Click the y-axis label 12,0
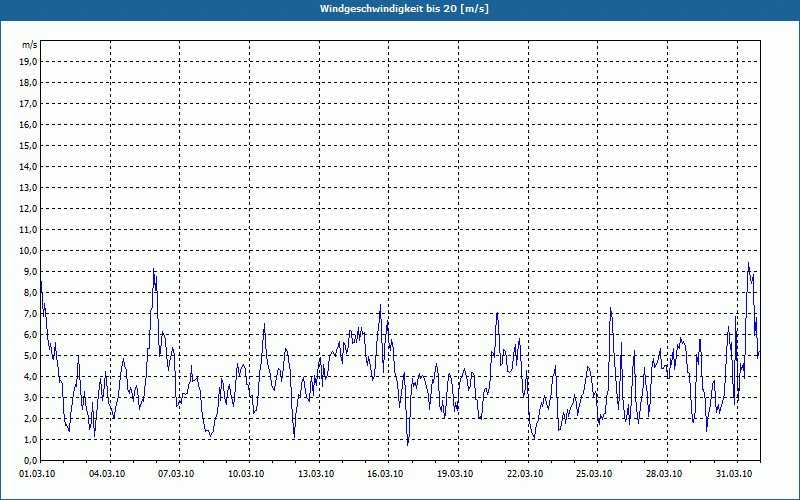Screen dimensions: 800x500 click(28, 209)
